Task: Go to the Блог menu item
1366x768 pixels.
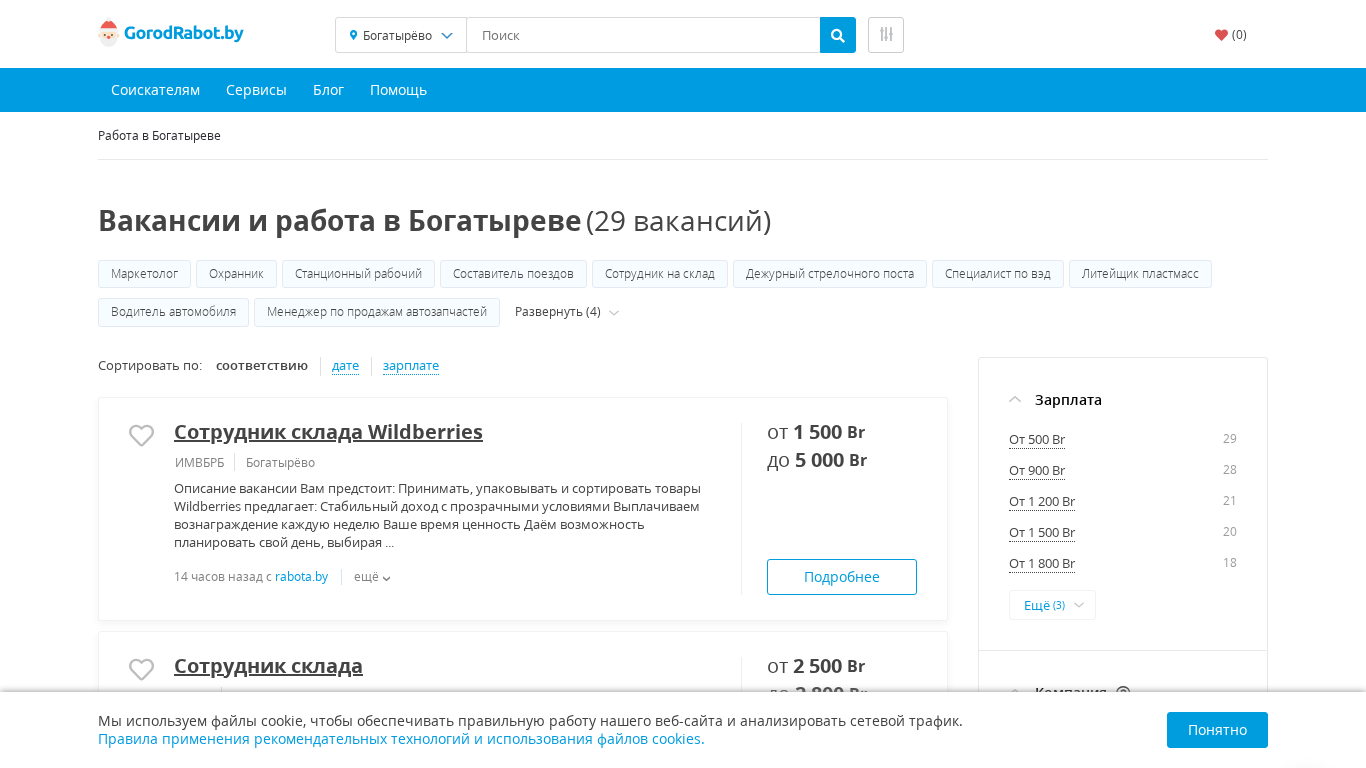Action: point(328,90)
